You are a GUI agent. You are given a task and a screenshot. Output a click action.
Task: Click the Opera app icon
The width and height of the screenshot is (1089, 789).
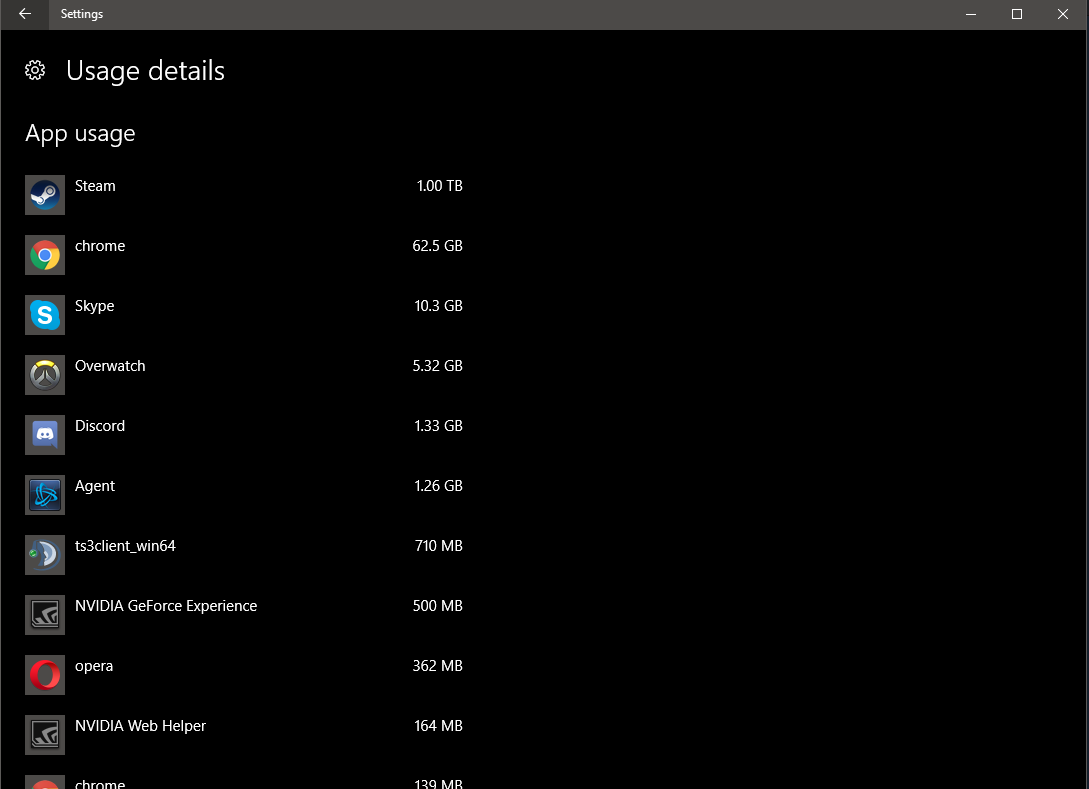[45, 675]
